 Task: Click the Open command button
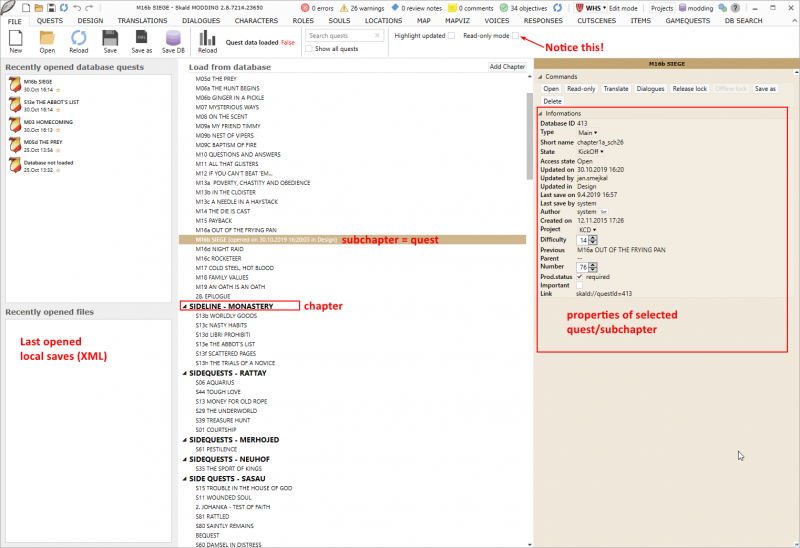click(x=551, y=89)
